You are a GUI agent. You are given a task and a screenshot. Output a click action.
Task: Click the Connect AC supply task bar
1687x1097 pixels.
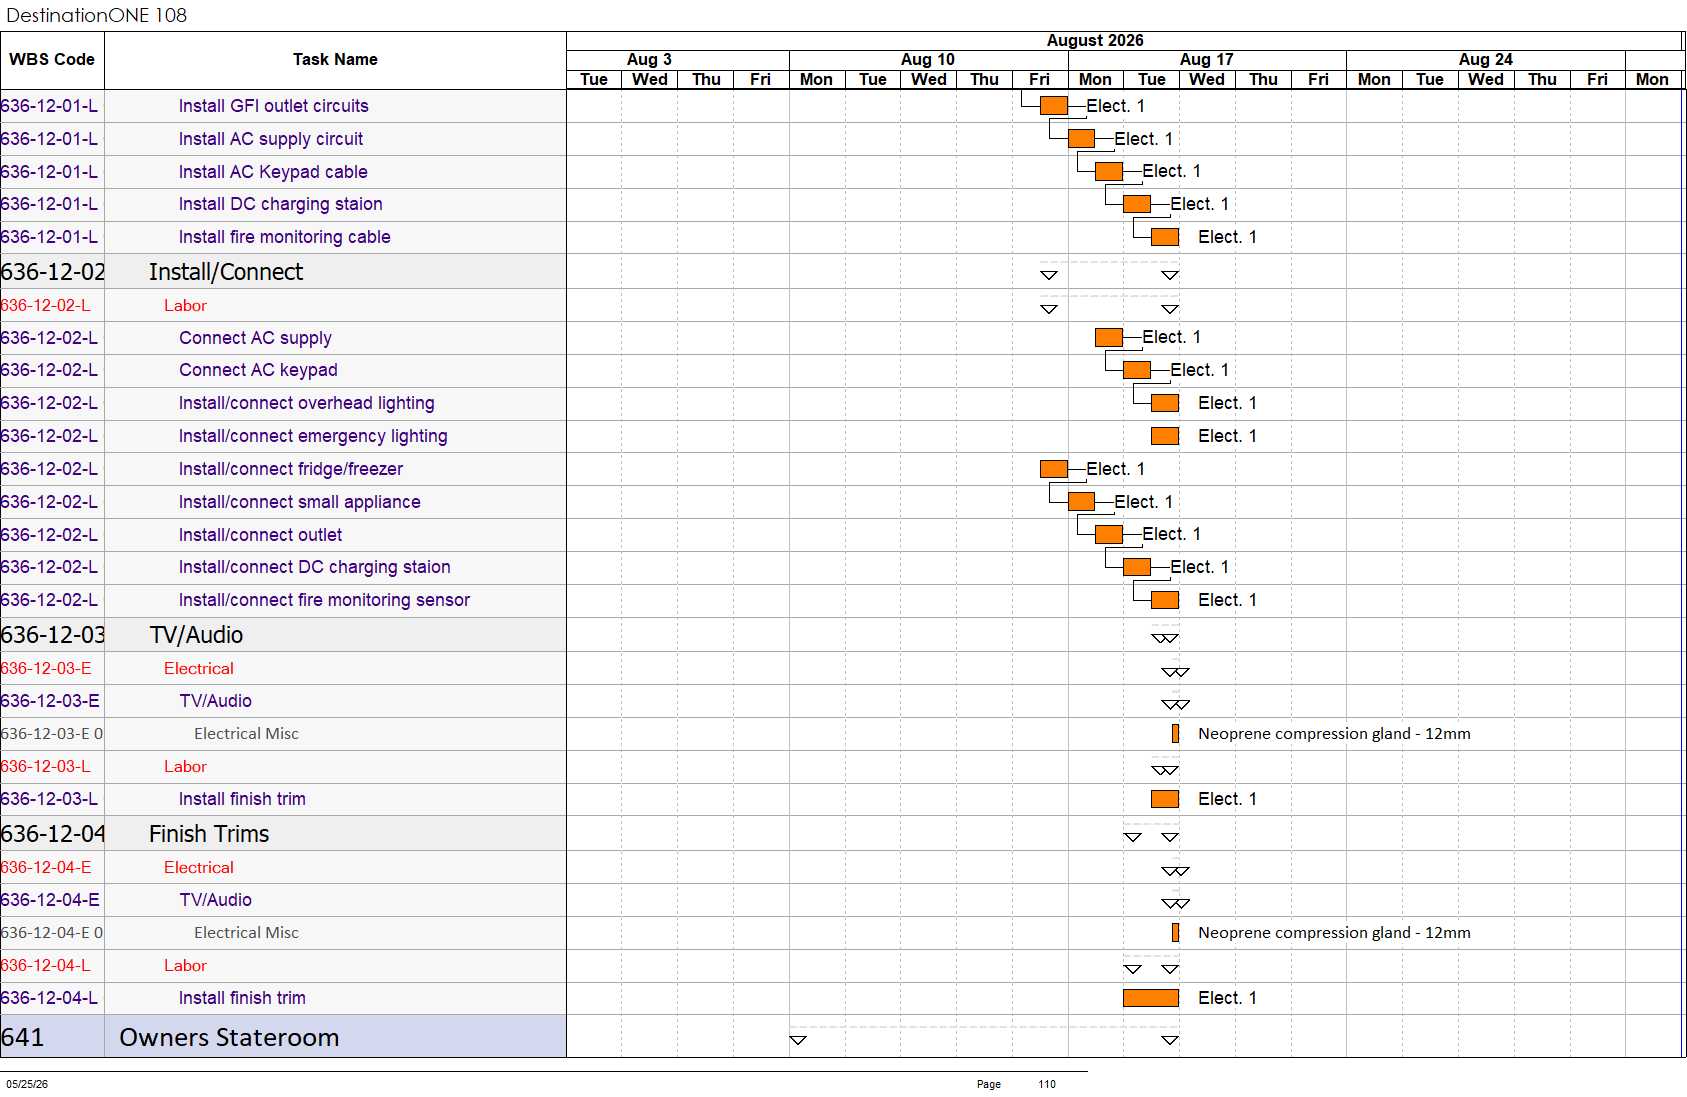(1108, 337)
